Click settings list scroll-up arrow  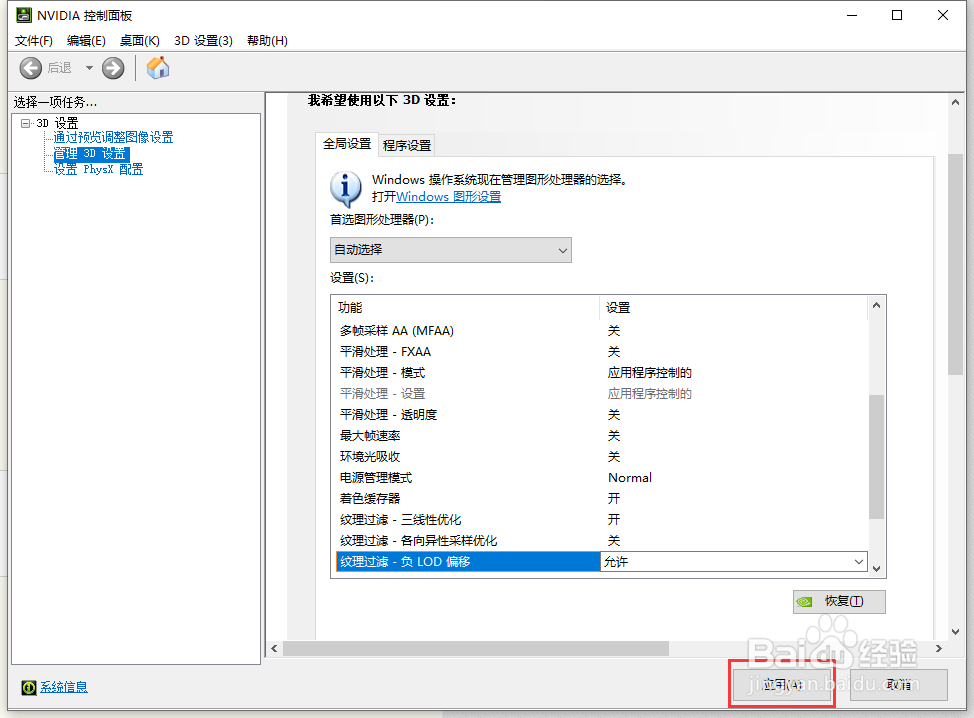(876, 305)
